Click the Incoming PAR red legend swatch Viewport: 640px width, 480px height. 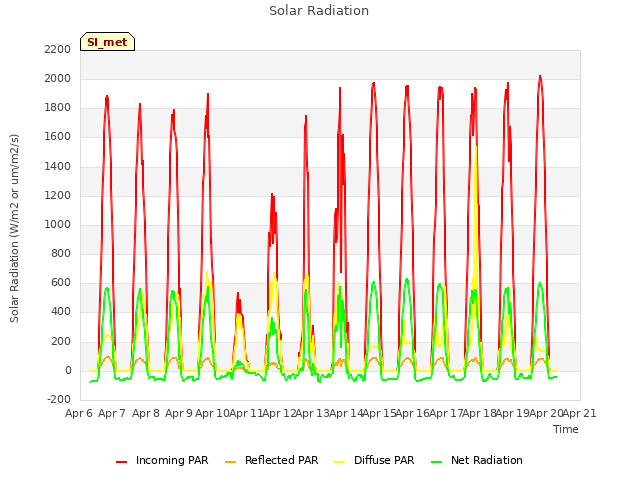(x=121, y=461)
